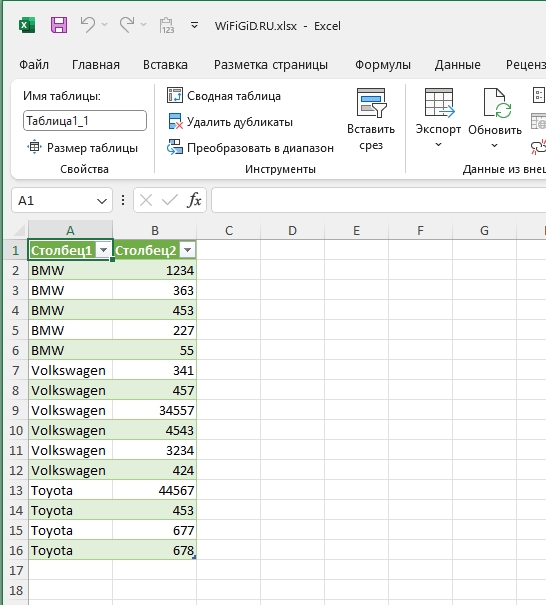This screenshot has width=546, height=605.
Task: Expand the Name Box dropdown
Action: (101, 201)
